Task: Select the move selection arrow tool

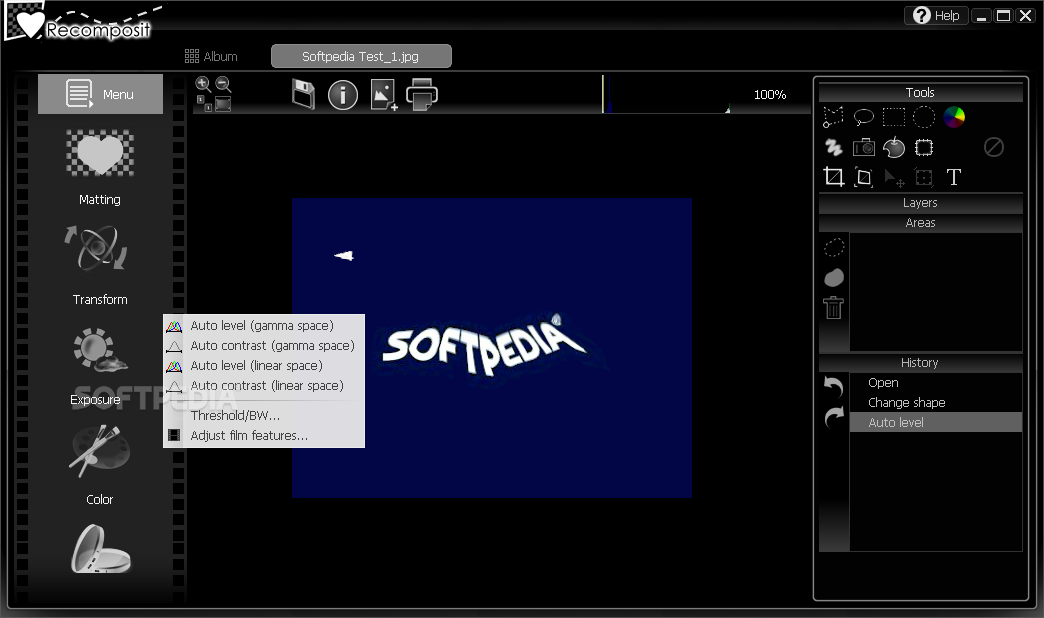Action: [894, 178]
